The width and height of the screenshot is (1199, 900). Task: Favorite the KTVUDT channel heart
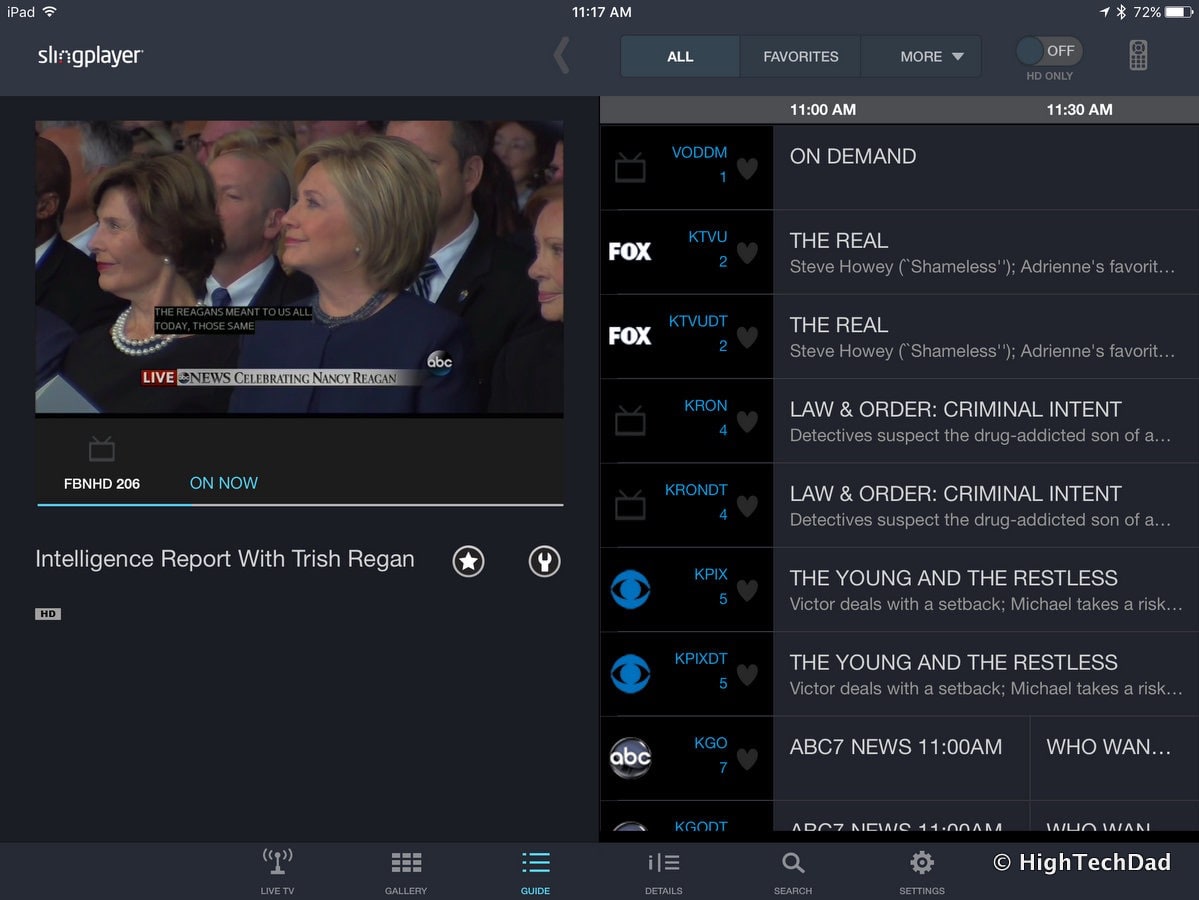click(x=747, y=337)
